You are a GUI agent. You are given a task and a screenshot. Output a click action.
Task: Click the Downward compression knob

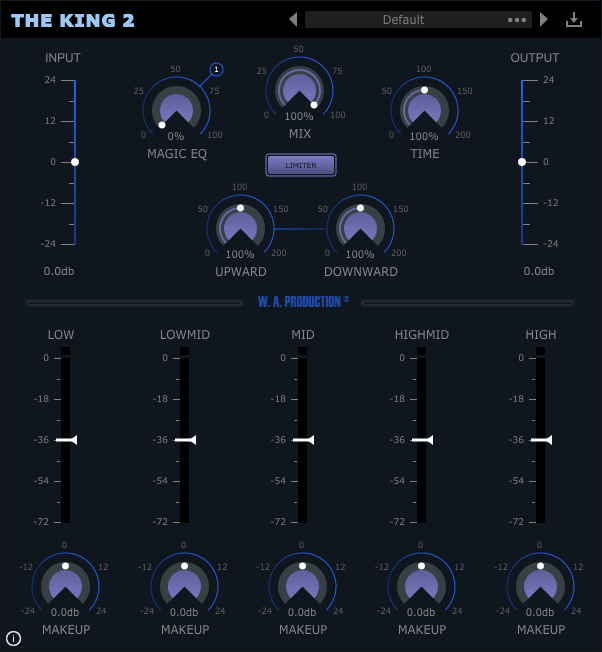point(360,226)
